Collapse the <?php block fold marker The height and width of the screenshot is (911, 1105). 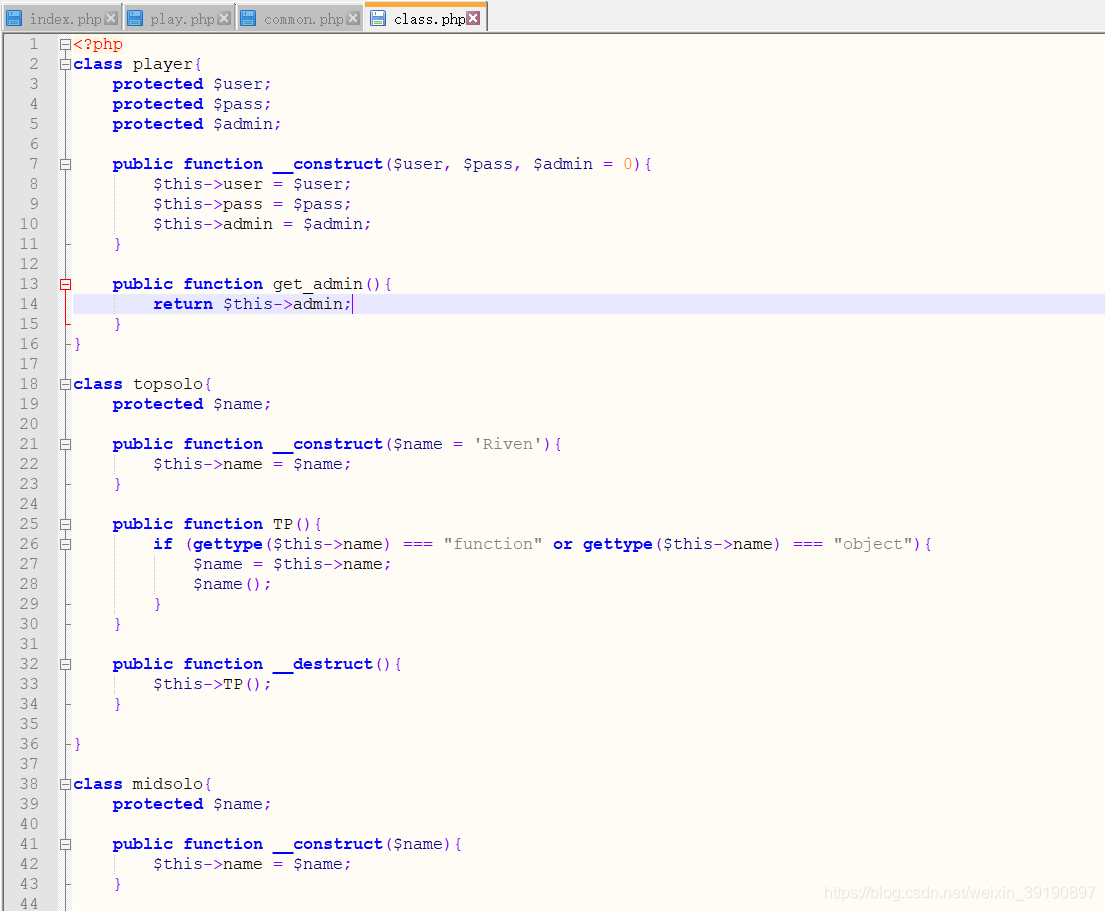click(66, 44)
